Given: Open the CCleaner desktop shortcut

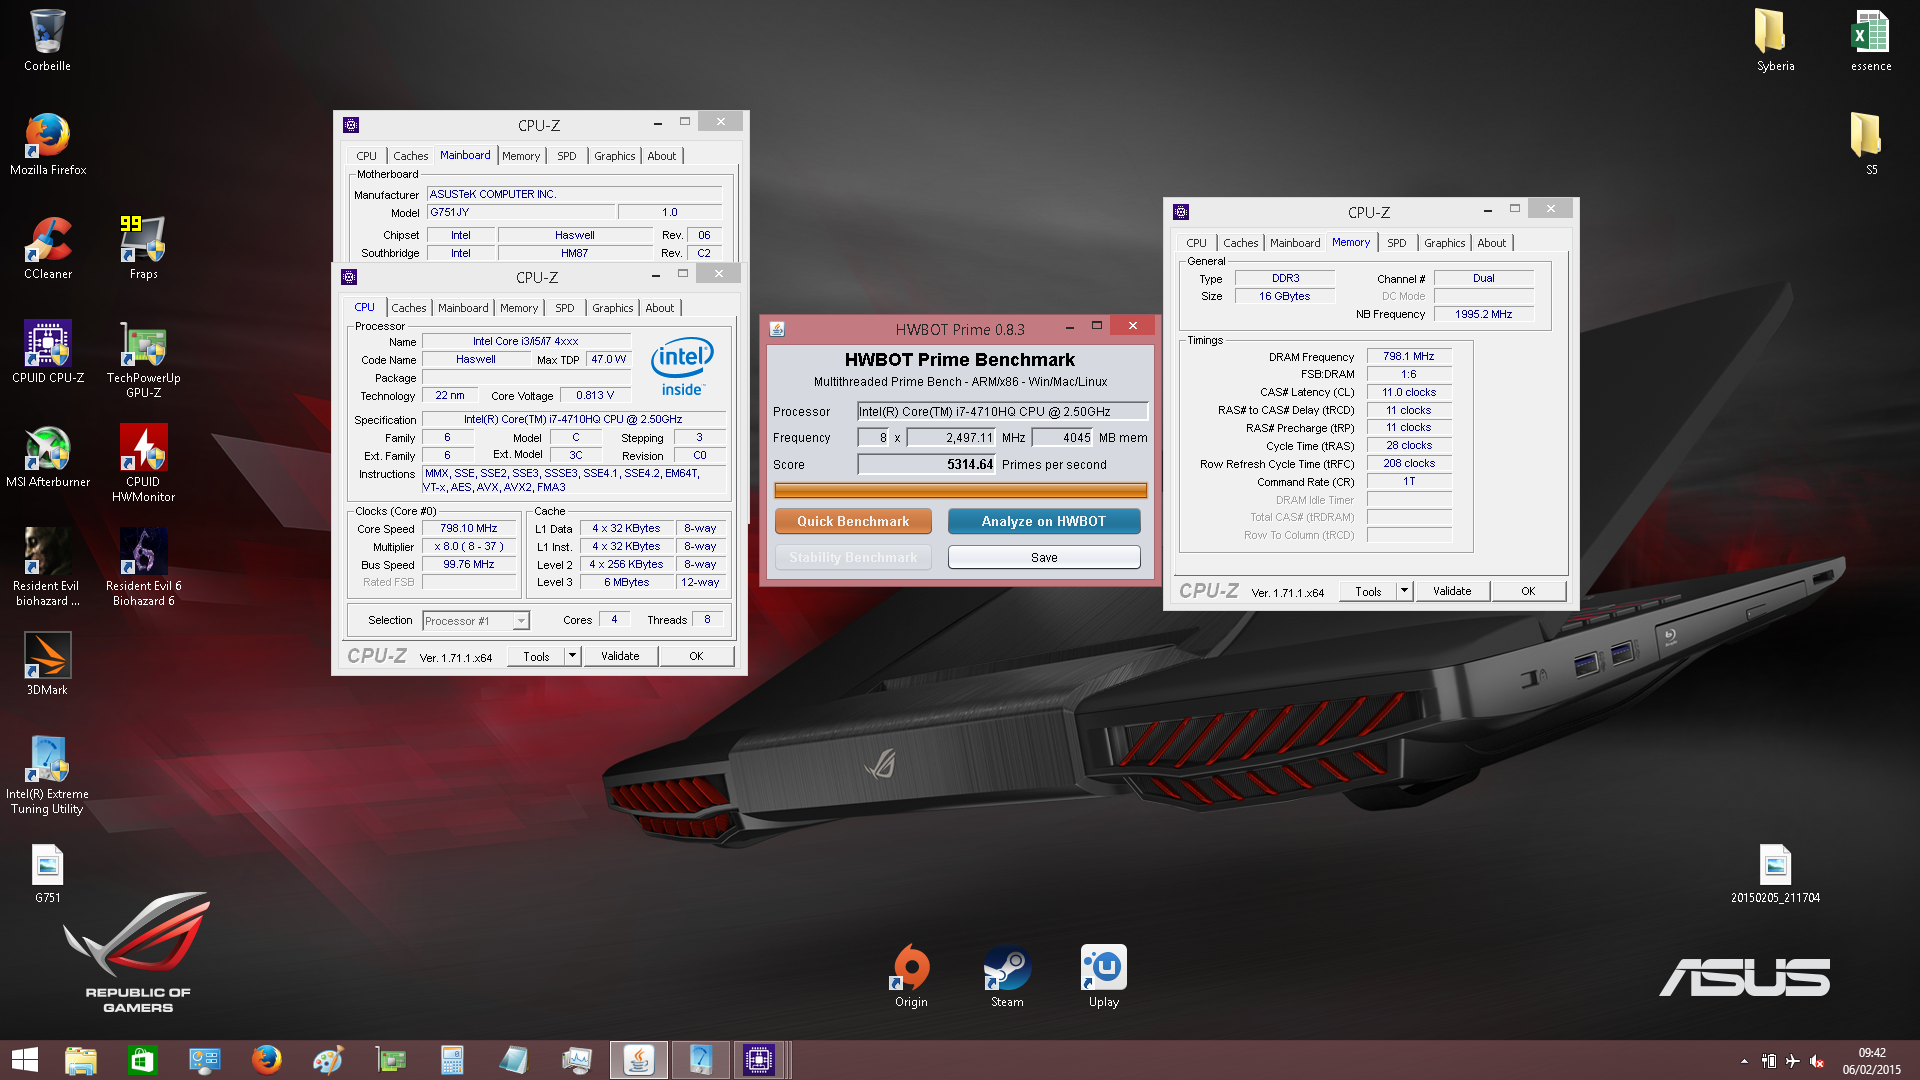Looking at the screenshot, I should (x=47, y=248).
